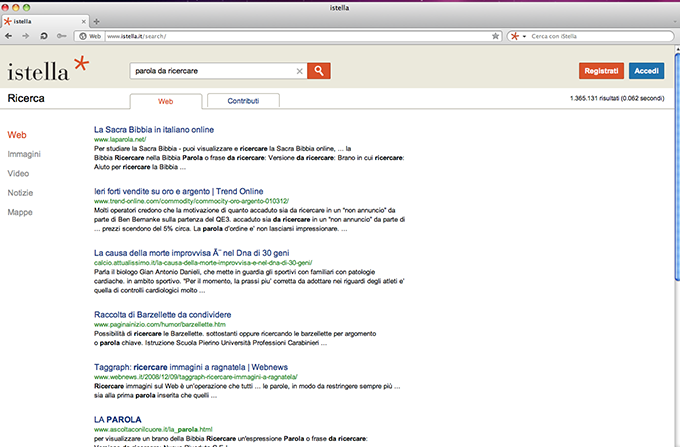Select Immagini in the left sidebar
680x447 pixels.
(24, 154)
